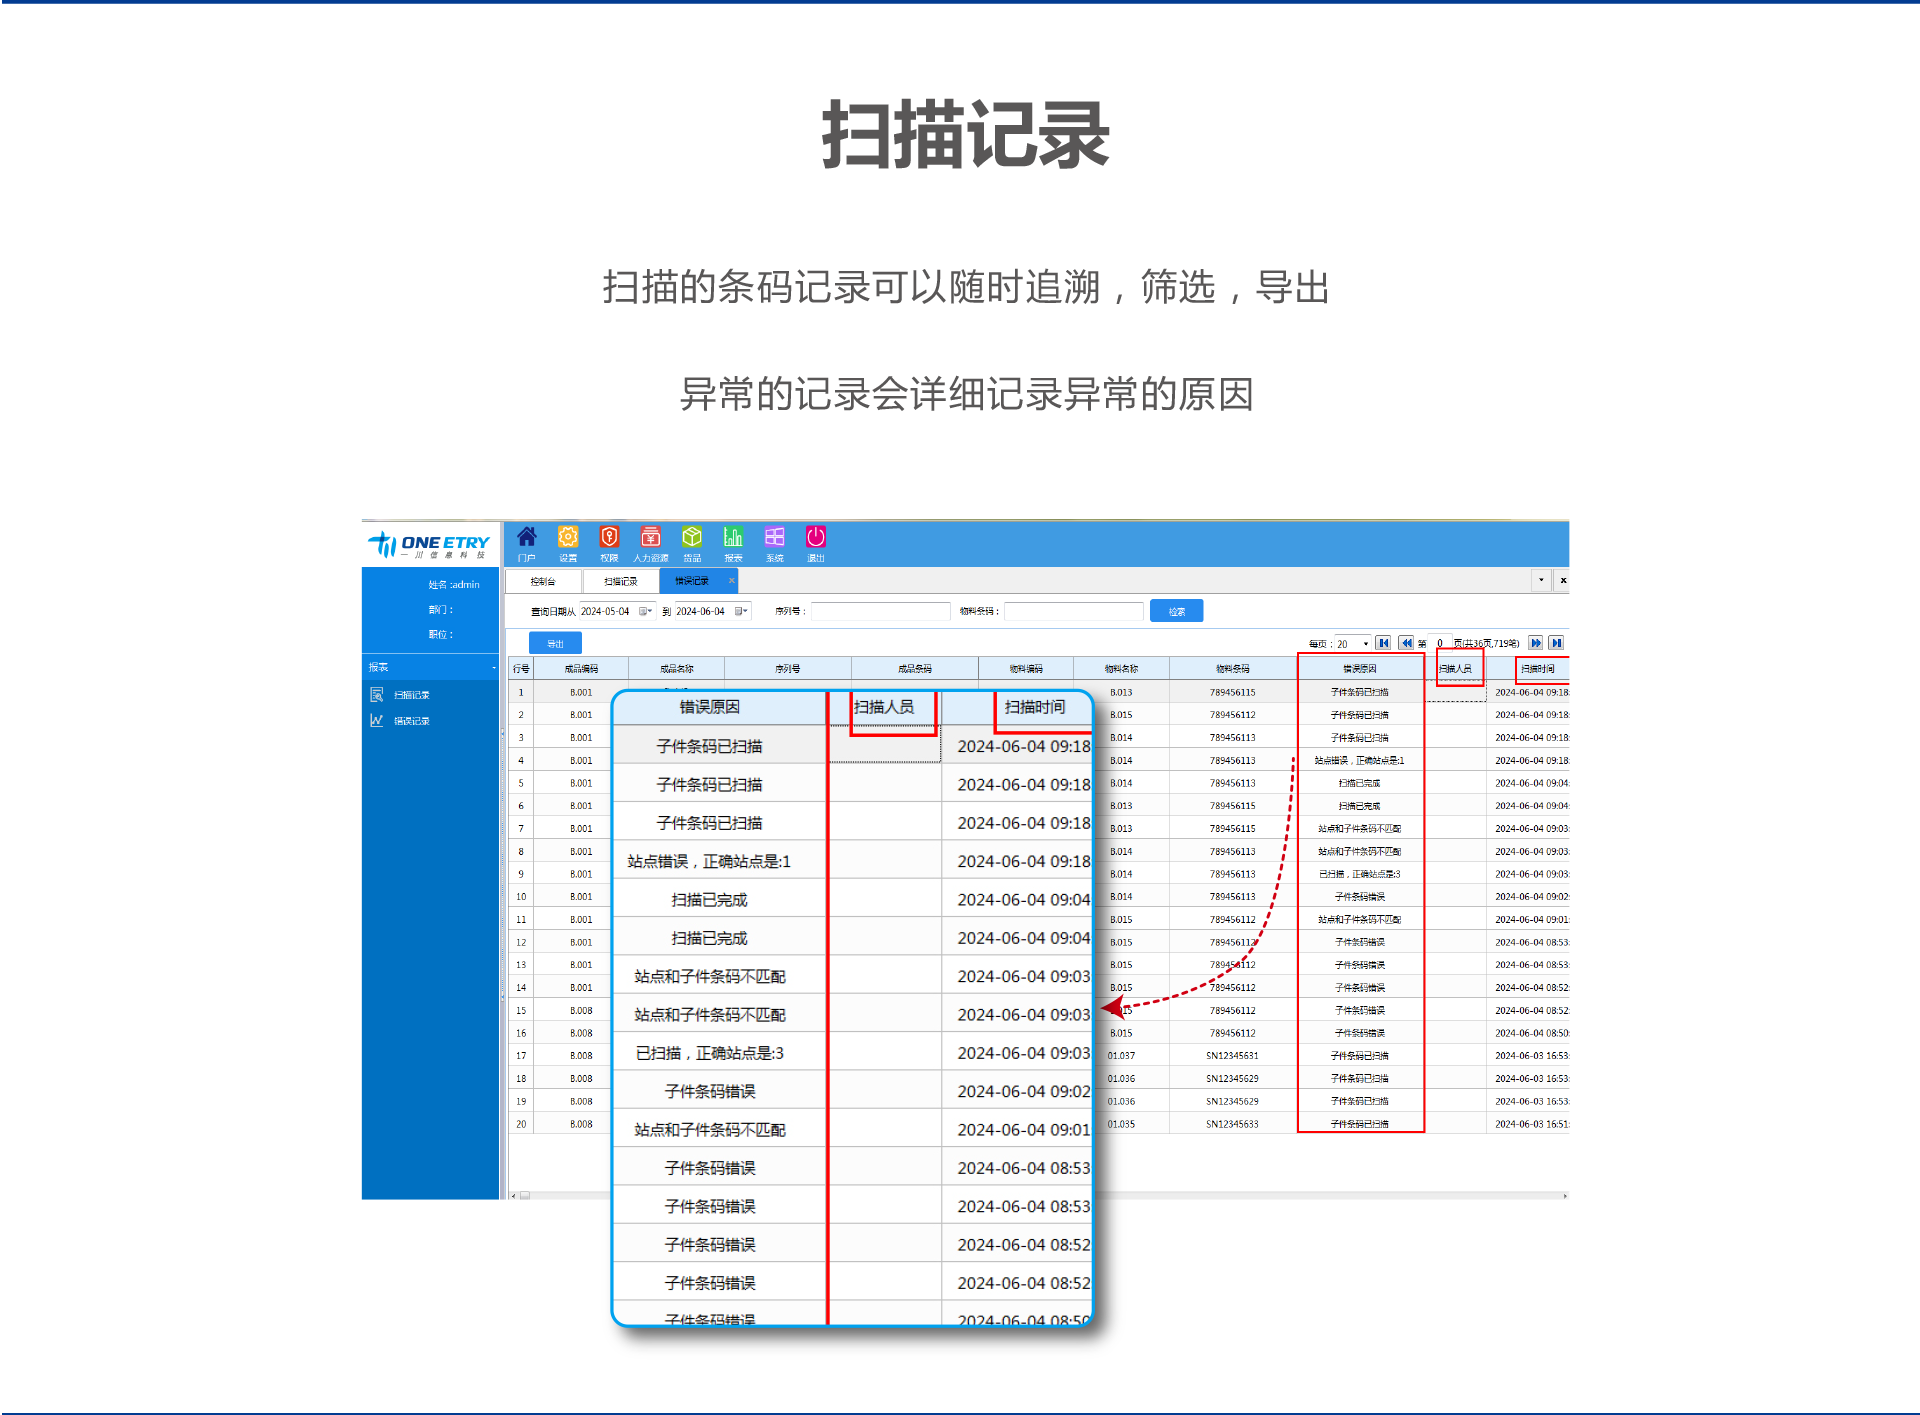The image size is (1920, 1415).
Task: Click the page number field after 第
Action: point(1440,644)
